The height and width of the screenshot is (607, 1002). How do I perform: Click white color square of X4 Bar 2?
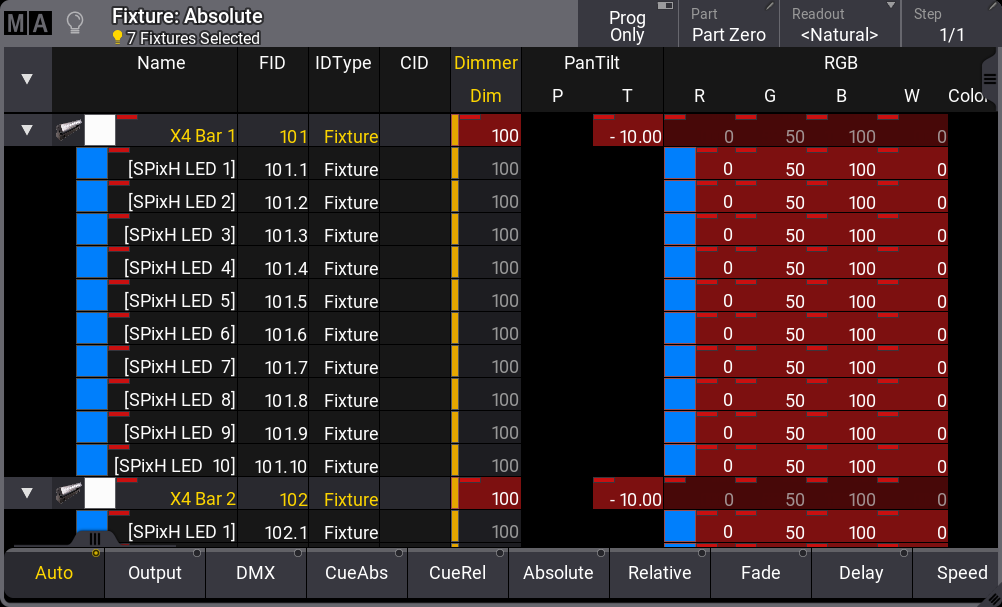100,494
